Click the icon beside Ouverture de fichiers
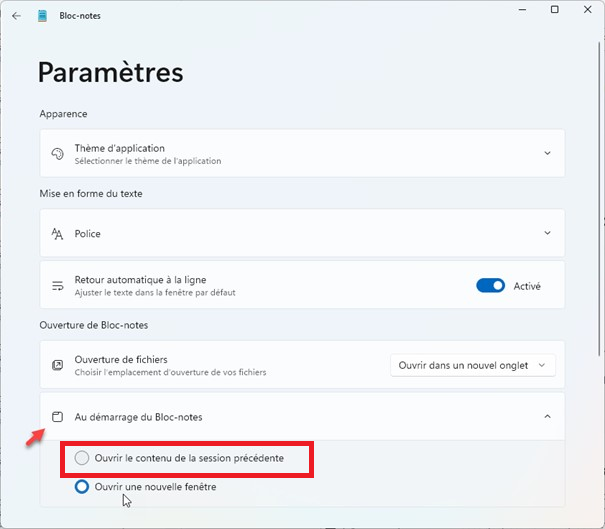The height and width of the screenshot is (529, 605). 57,365
